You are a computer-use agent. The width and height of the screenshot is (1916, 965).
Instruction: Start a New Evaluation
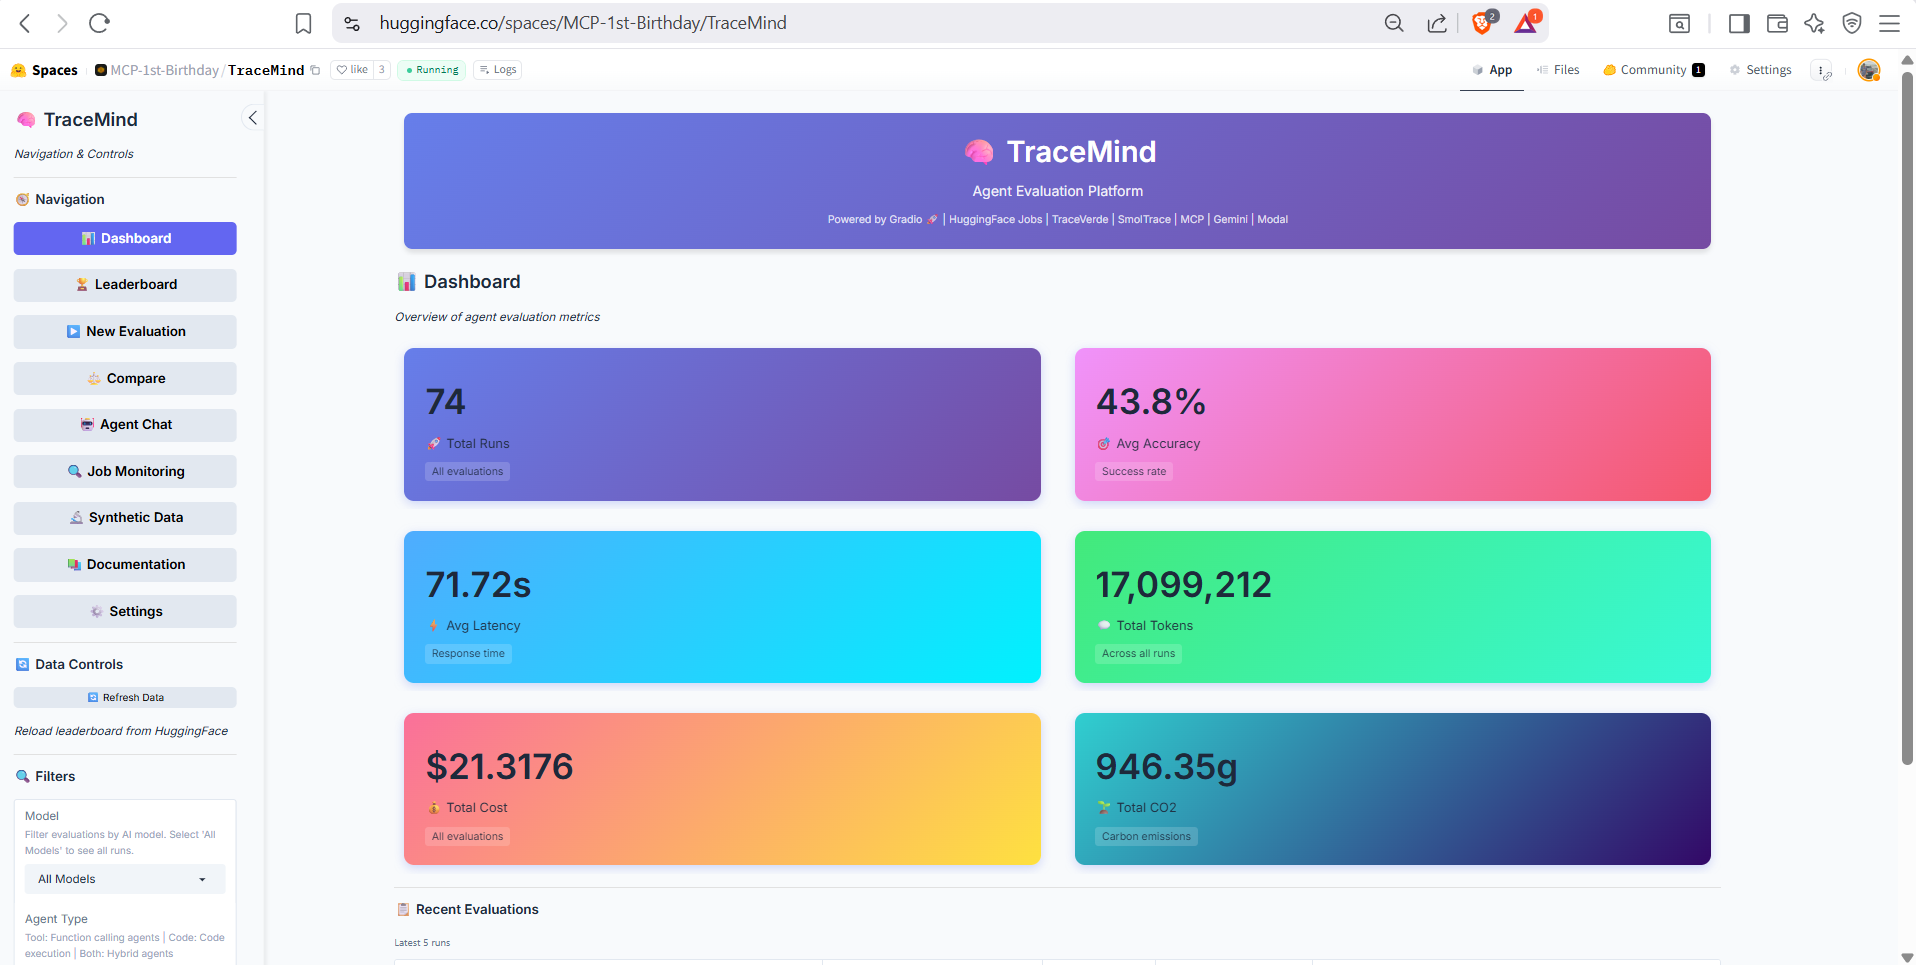(125, 332)
